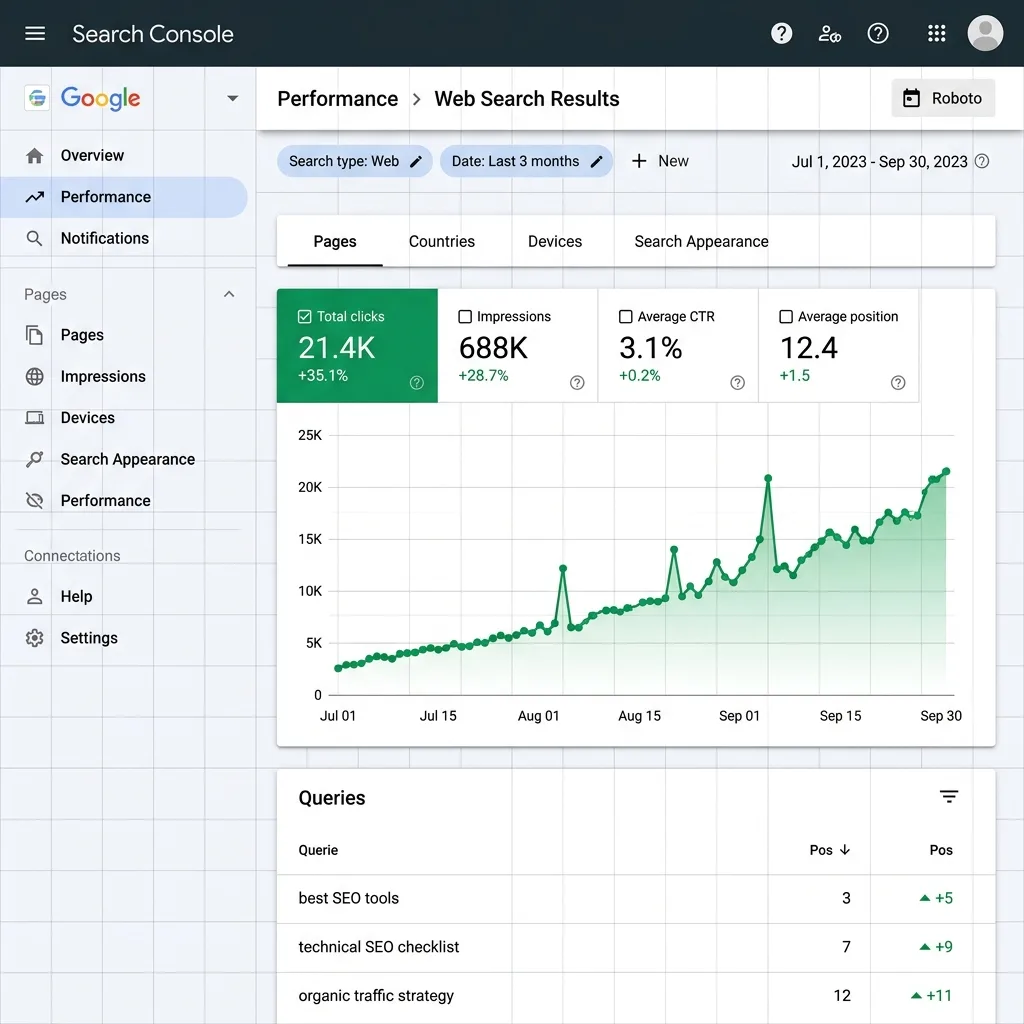This screenshot has height=1024, width=1024.
Task: Click the 21.4K total clicks value
Action: [x=336, y=348]
